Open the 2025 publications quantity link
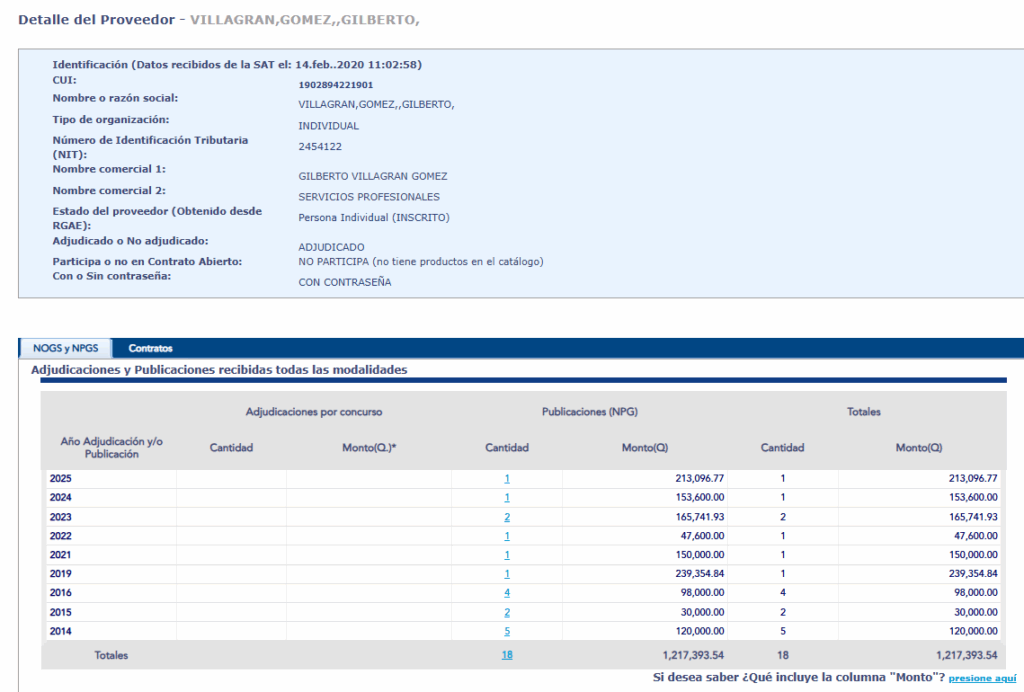 [x=507, y=479]
